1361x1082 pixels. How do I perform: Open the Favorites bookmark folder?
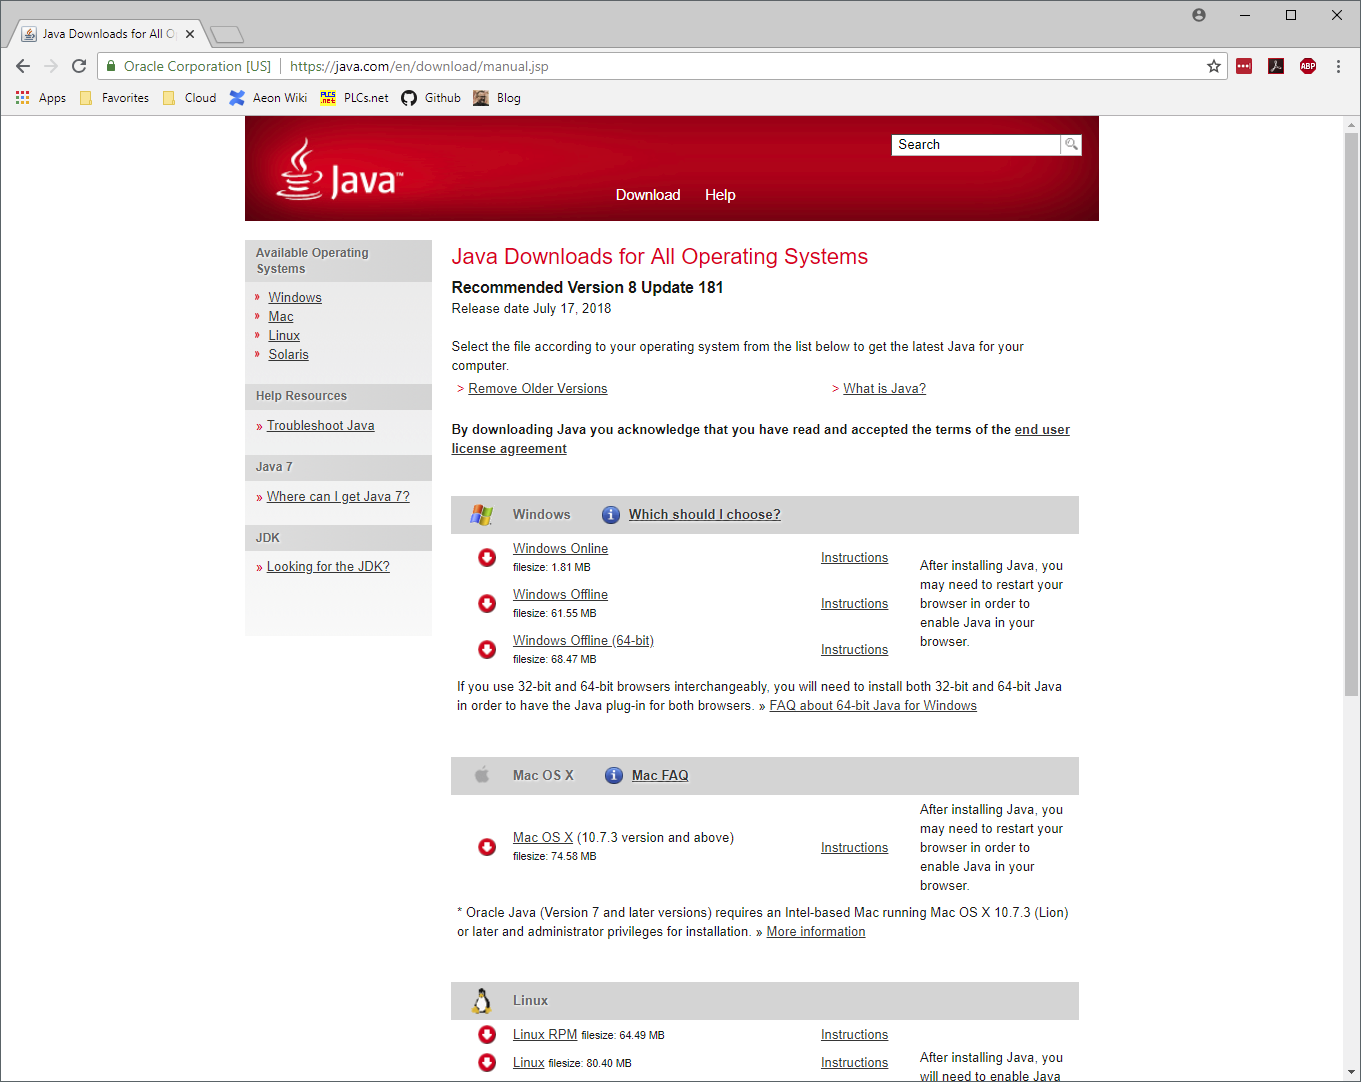(x=114, y=98)
